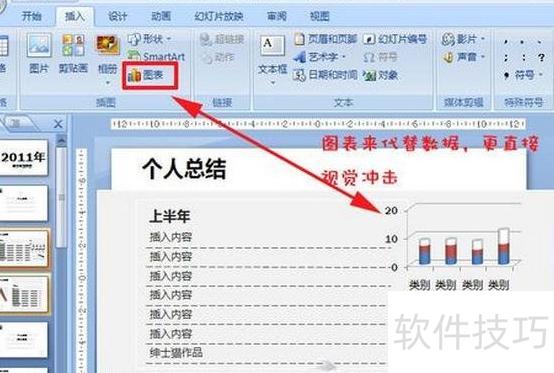Image resolution: width=554 pixels, height=373 pixels.
Task: Open the 符号 special symbols dropdown
Action: pyautogui.click(x=523, y=75)
